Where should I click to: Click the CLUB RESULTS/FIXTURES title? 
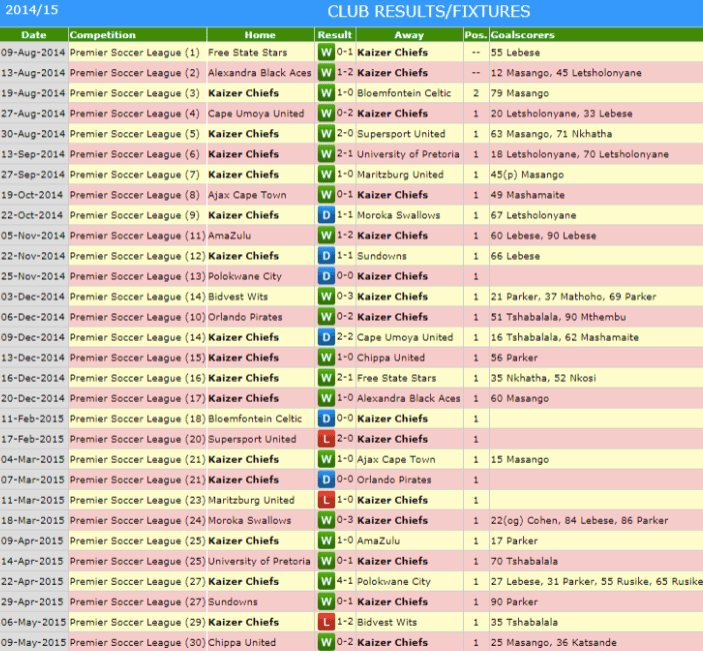(x=429, y=12)
